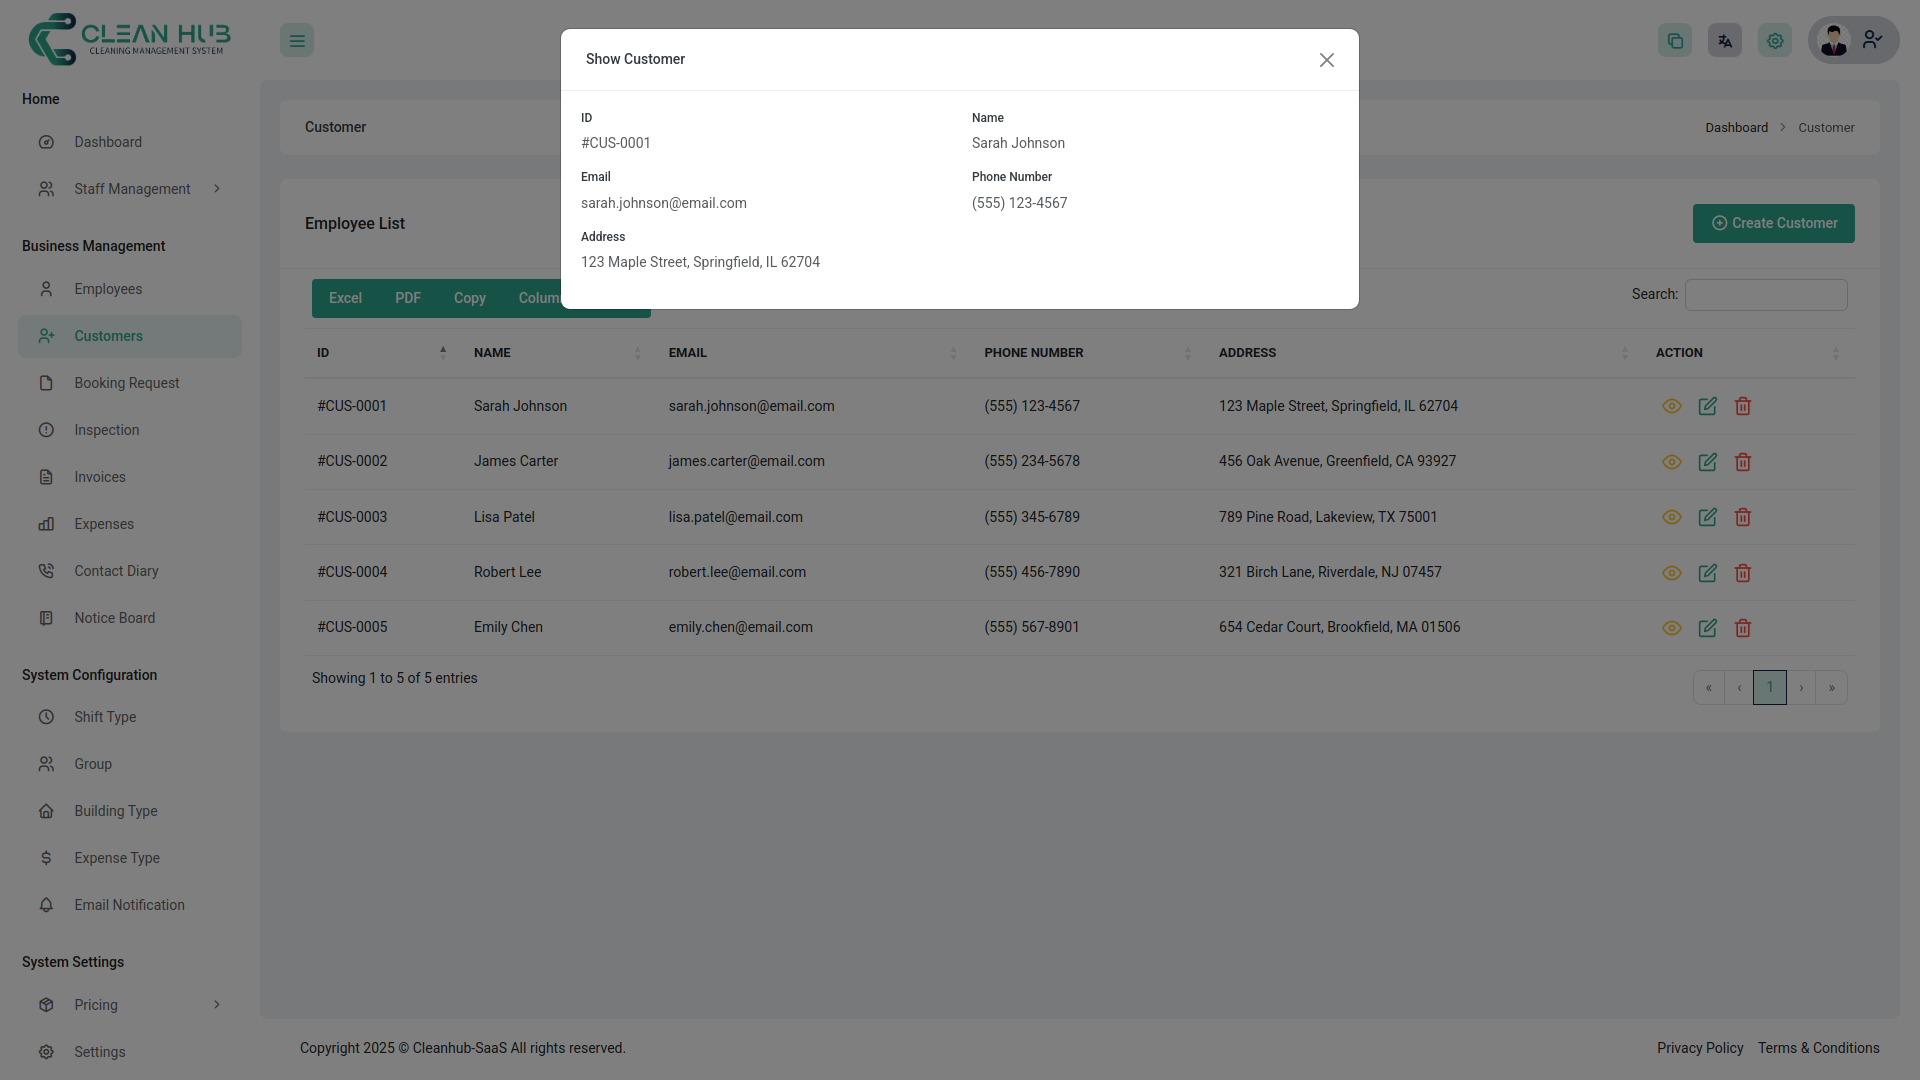Viewport: 1920px width, 1080px height.
Task: Focus the table Search input field
Action: [x=1765, y=295]
